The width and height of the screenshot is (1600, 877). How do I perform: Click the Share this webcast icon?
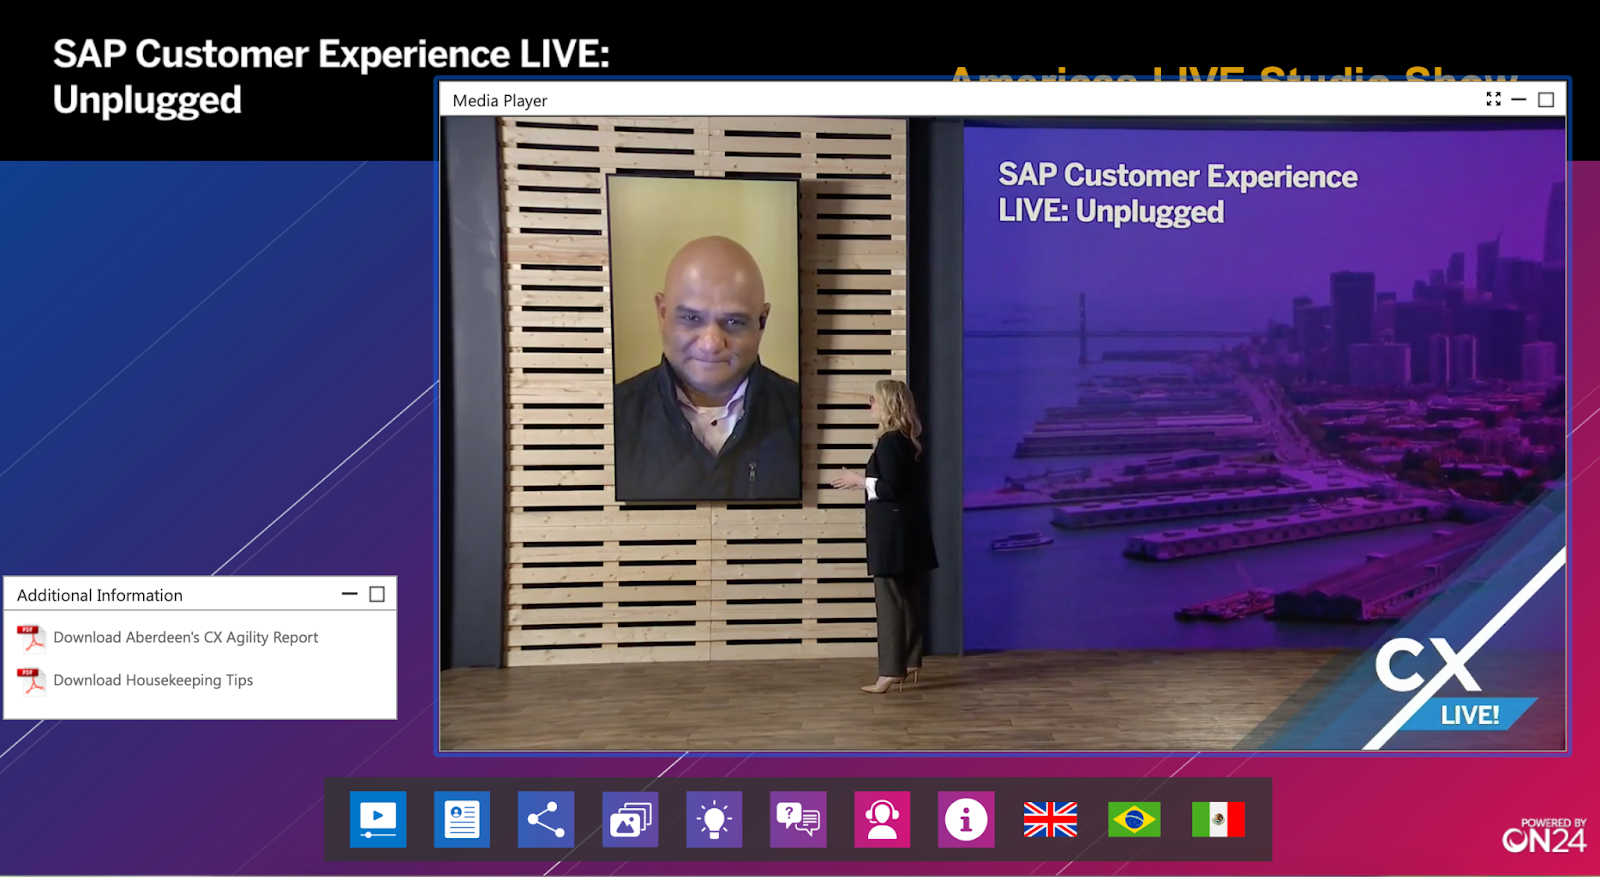pos(546,819)
